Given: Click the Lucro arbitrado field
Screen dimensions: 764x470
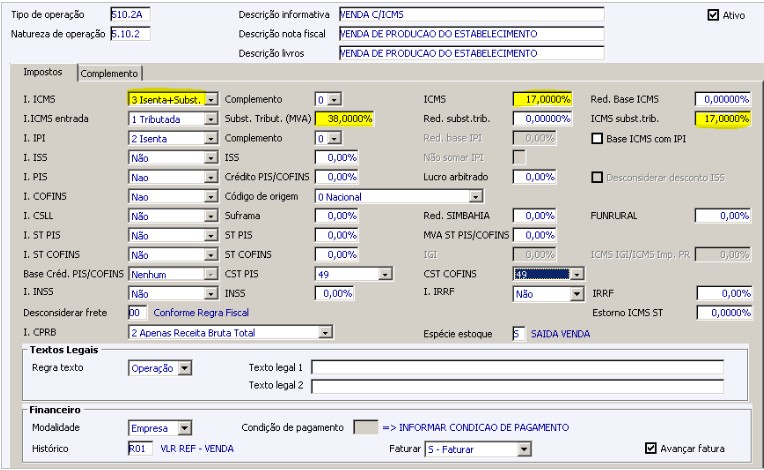Looking at the screenshot, I should 535,177.
